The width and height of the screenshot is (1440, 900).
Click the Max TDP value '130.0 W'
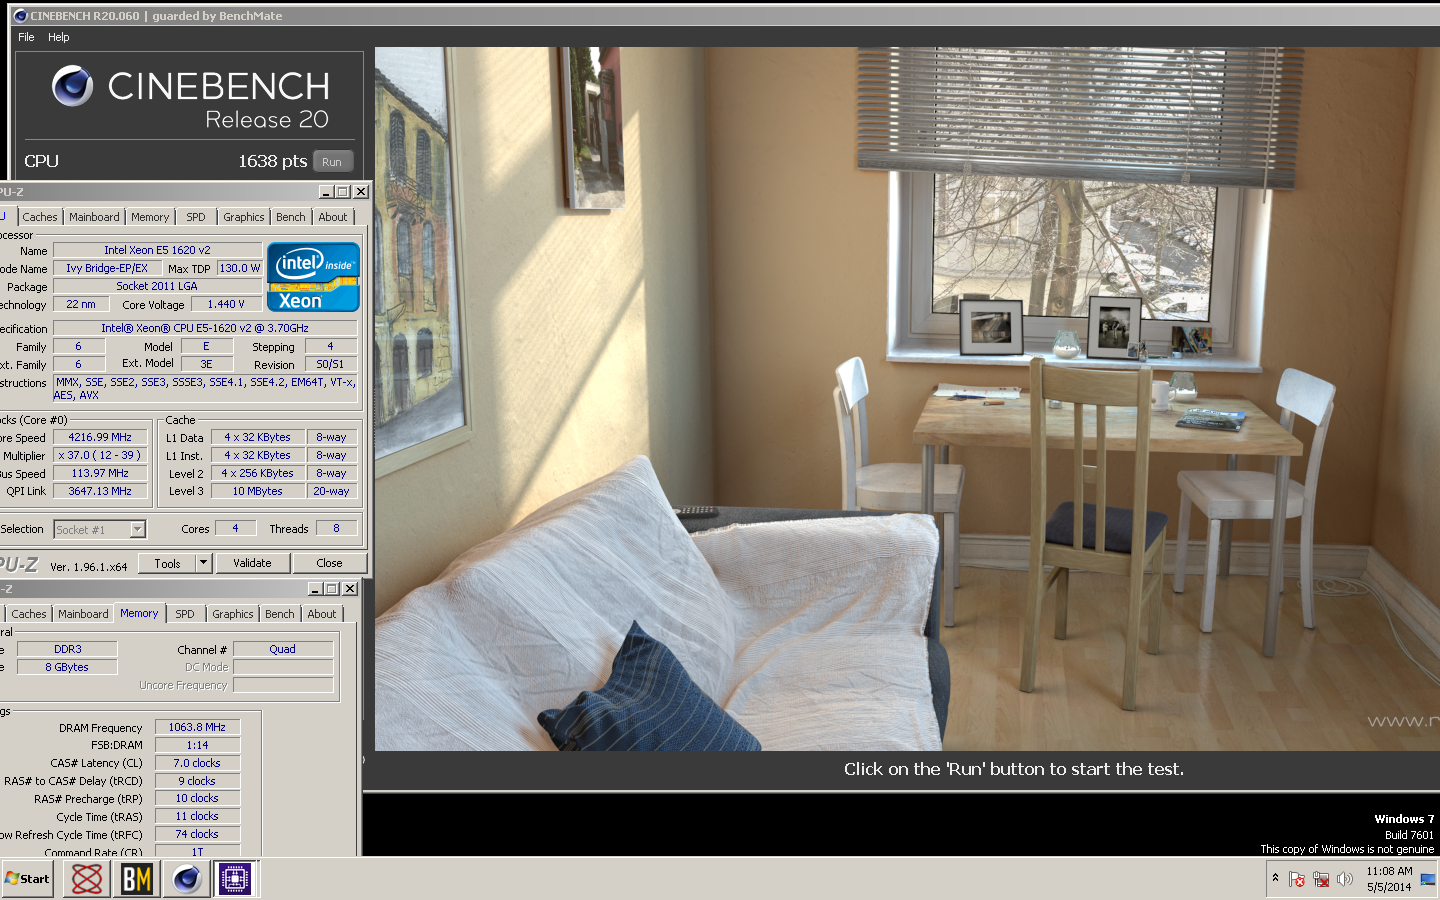240,268
